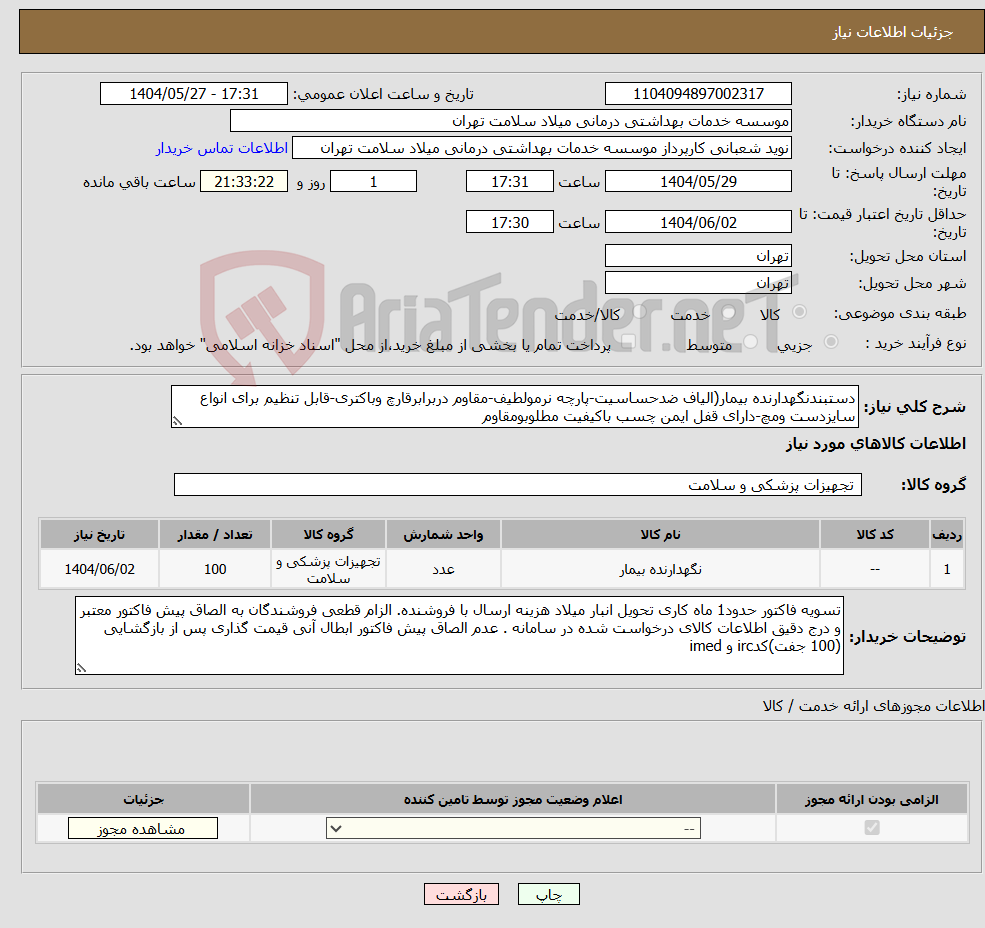Click the resize handle of buyer notes box

click(x=81, y=669)
